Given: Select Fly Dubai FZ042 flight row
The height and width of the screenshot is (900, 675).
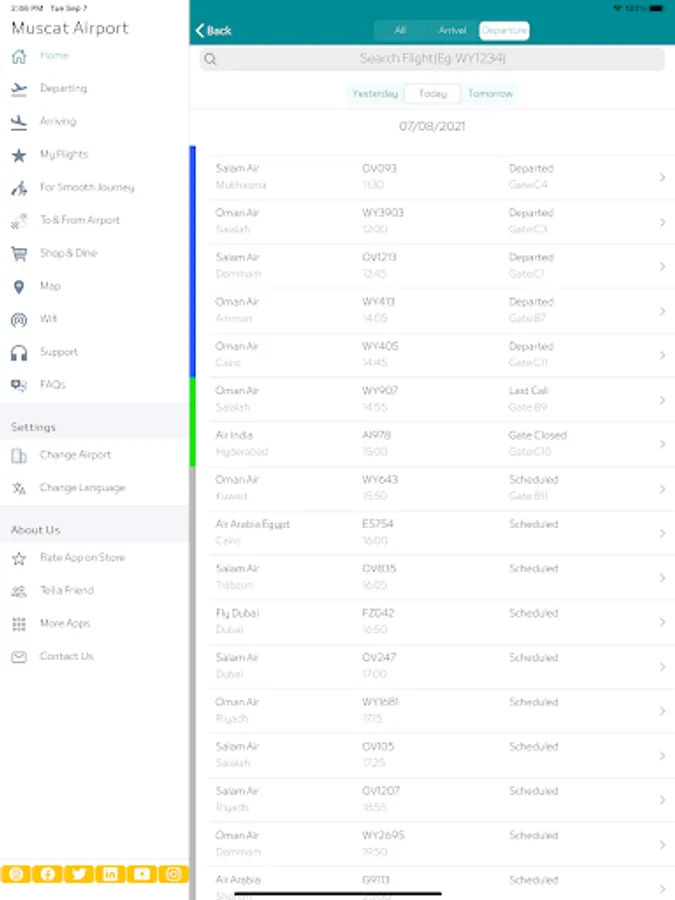Looking at the screenshot, I should coord(440,622).
